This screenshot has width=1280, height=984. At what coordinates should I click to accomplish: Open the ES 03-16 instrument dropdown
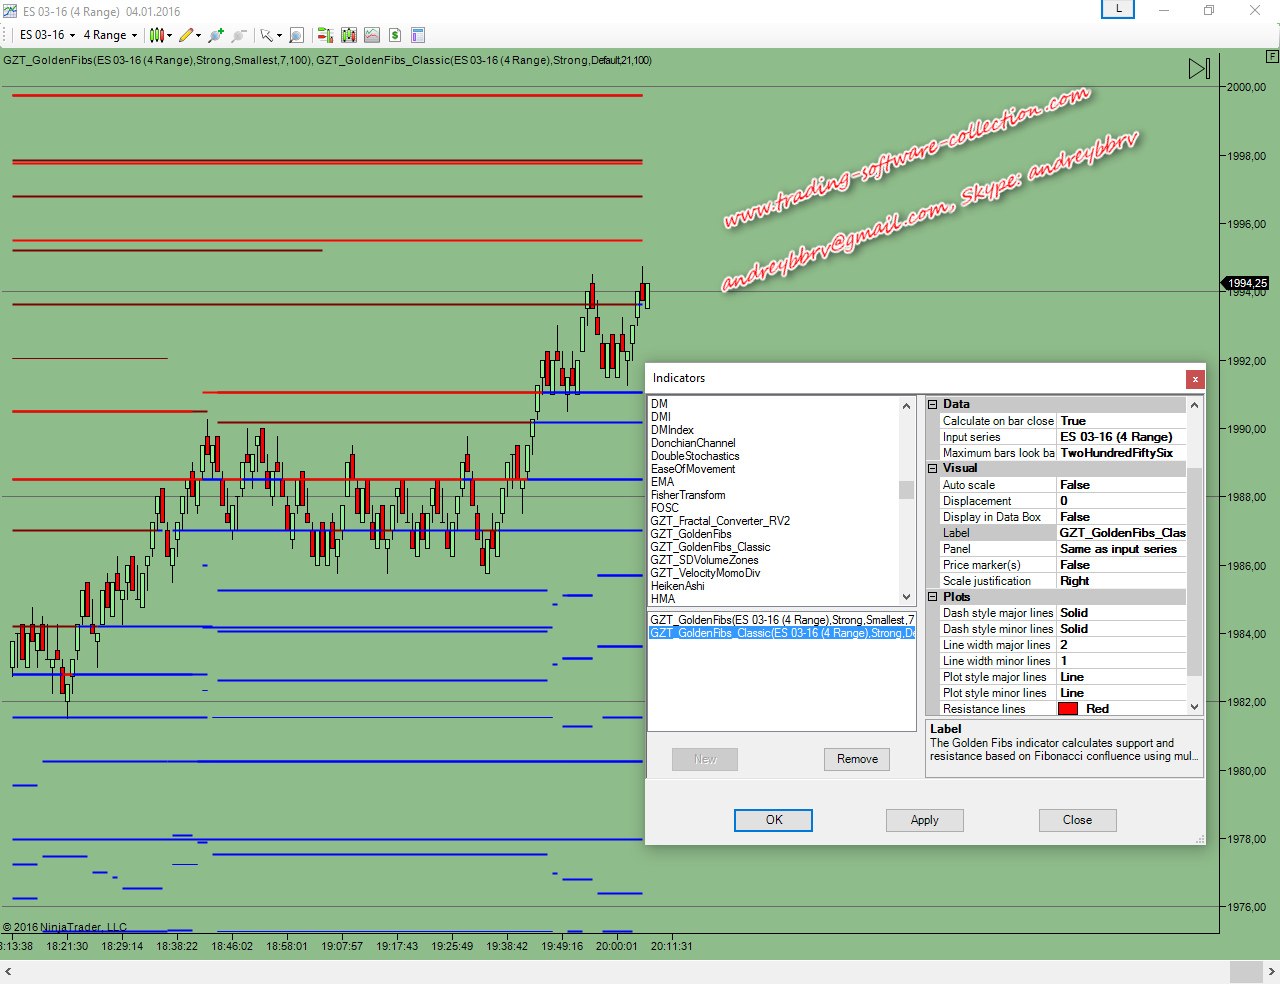pos(47,35)
